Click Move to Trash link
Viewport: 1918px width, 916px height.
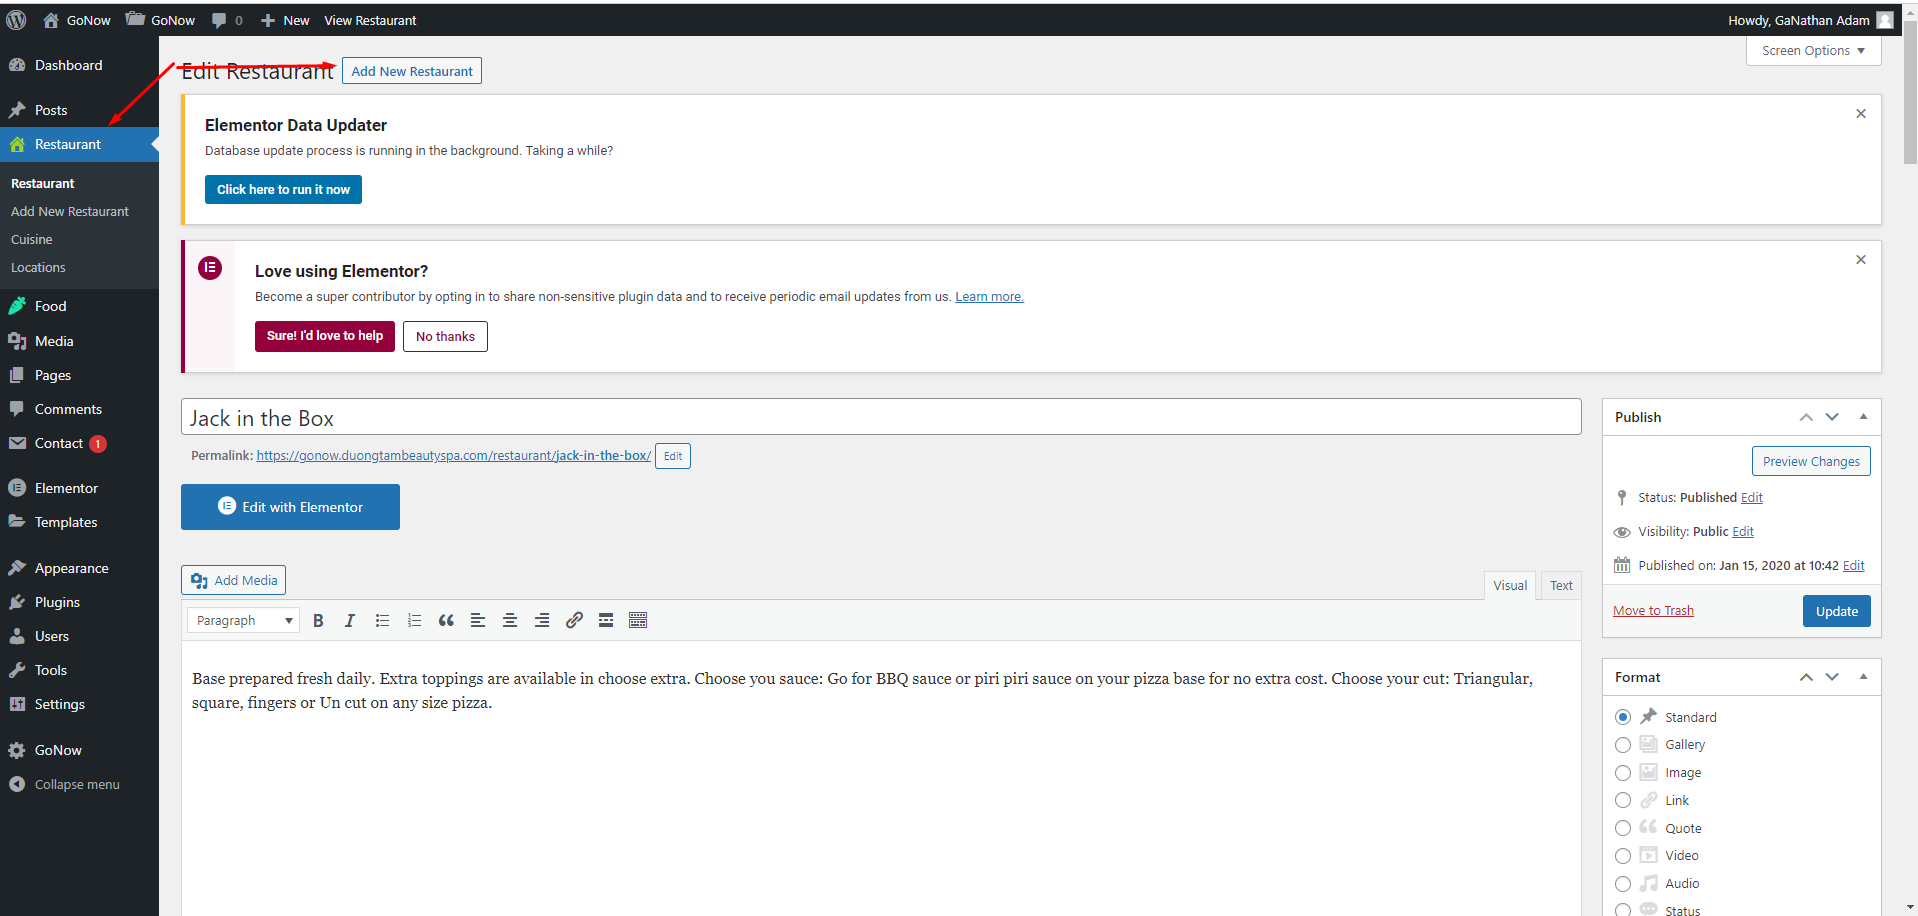[x=1653, y=611]
